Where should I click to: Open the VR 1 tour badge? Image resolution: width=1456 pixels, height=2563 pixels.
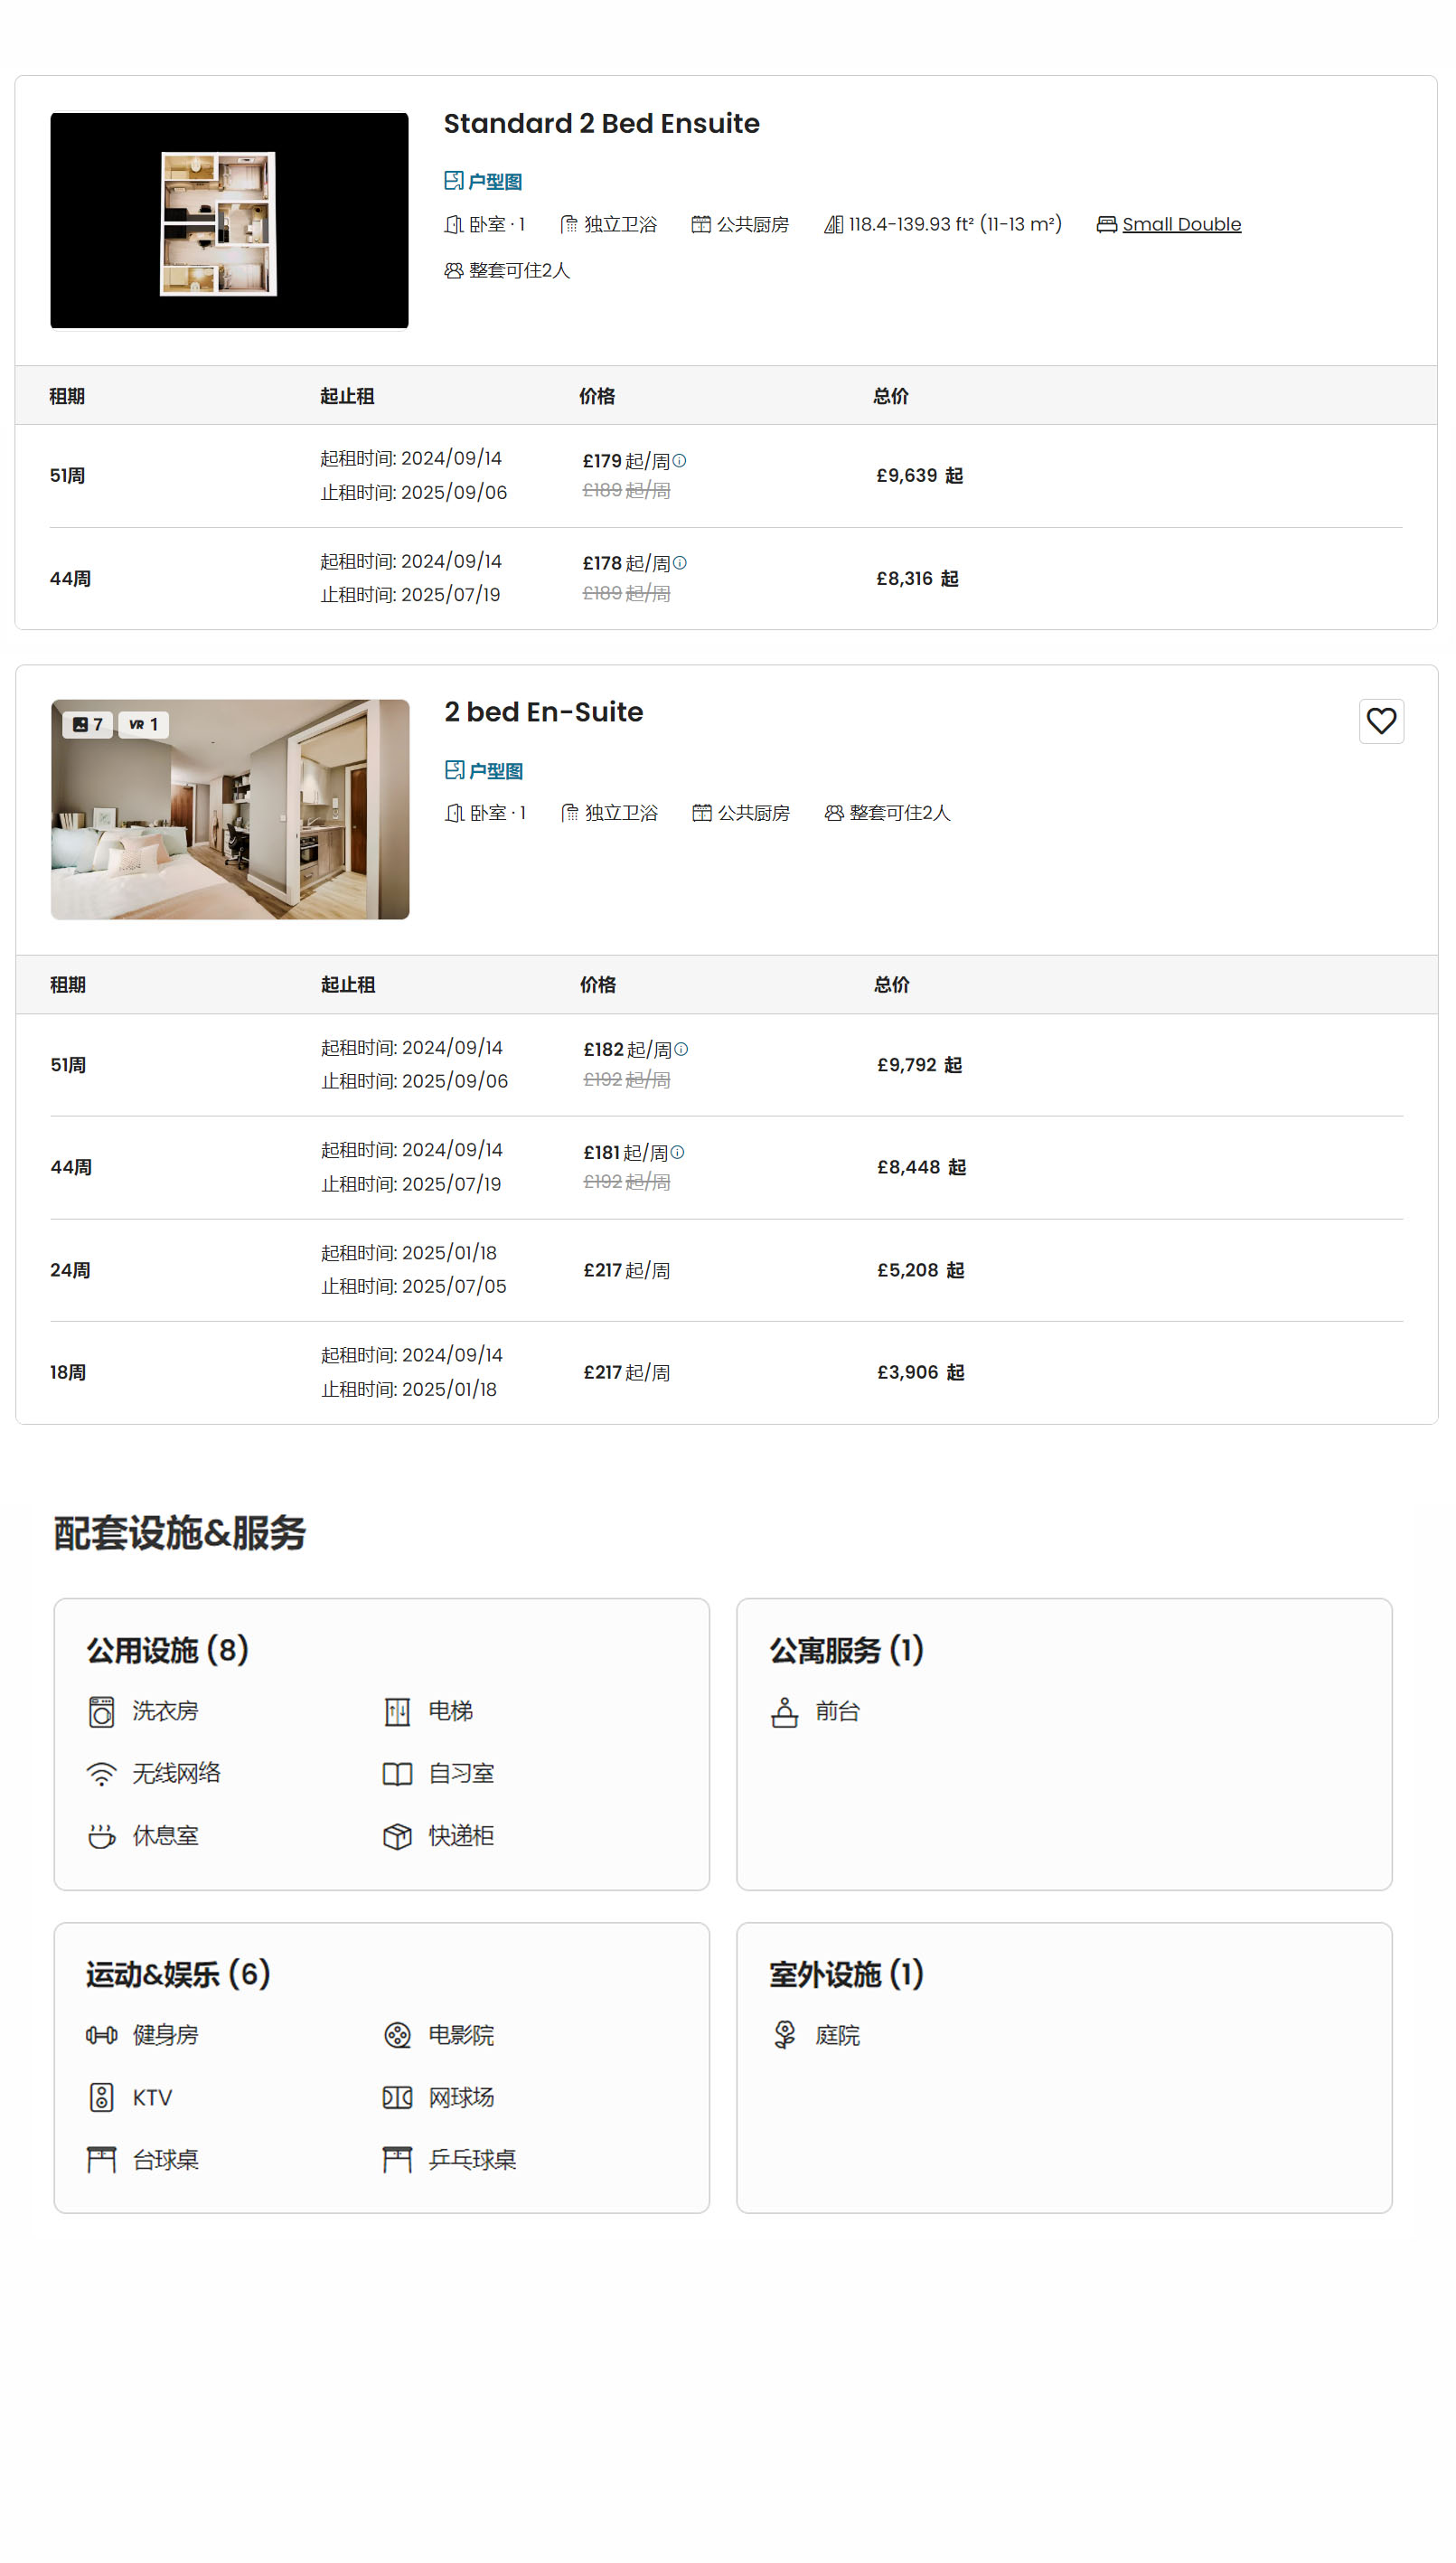pyautogui.click(x=143, y=724)
